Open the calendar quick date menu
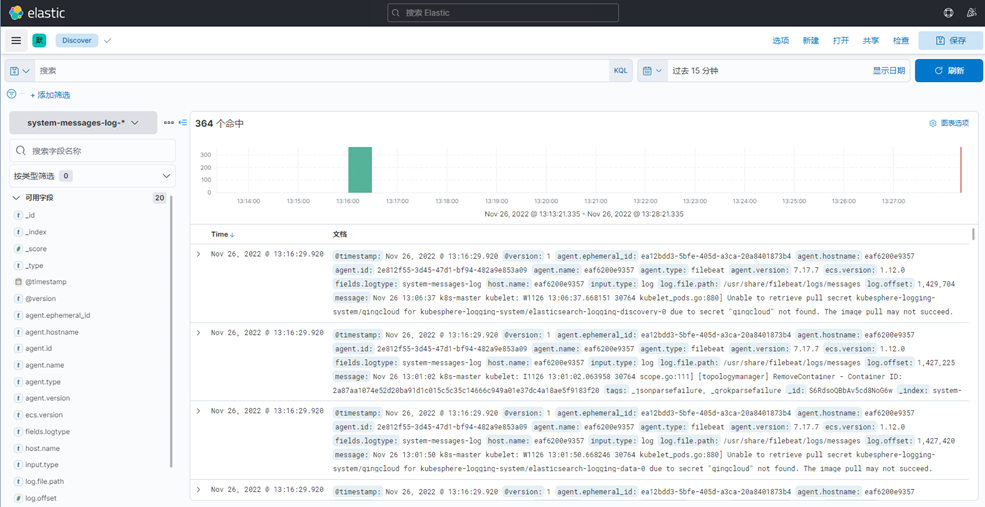985x507 pixels. tap(653, 71)
